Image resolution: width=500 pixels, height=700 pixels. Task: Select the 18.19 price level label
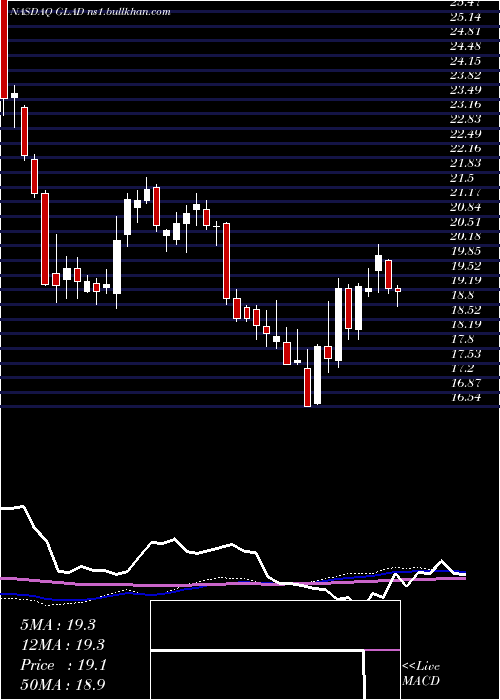click(x=466, y=324)
